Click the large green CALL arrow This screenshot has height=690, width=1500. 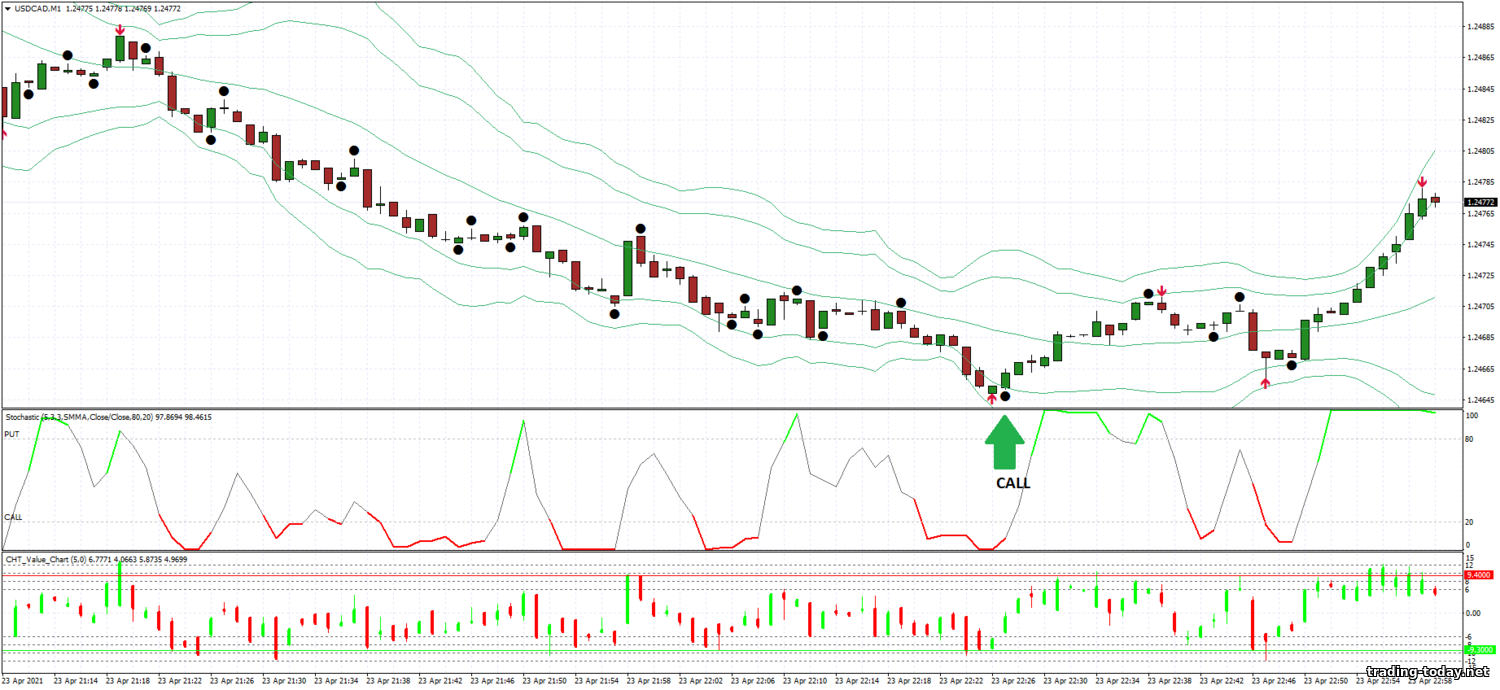point(1006,441)
